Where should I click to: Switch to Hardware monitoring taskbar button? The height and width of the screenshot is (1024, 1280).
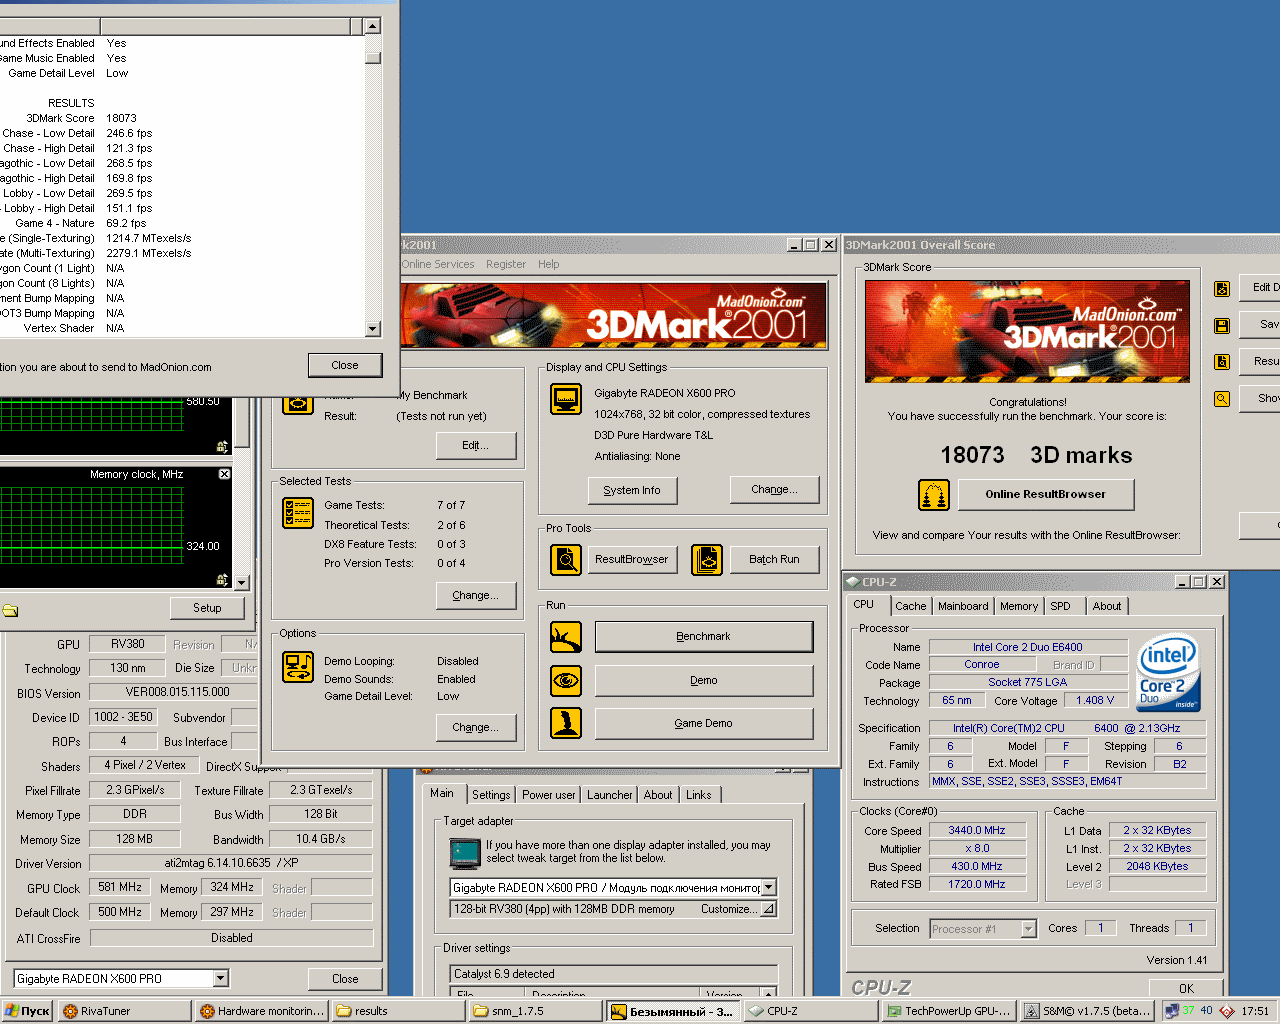pyautogui.click(x=262, y=1011)
